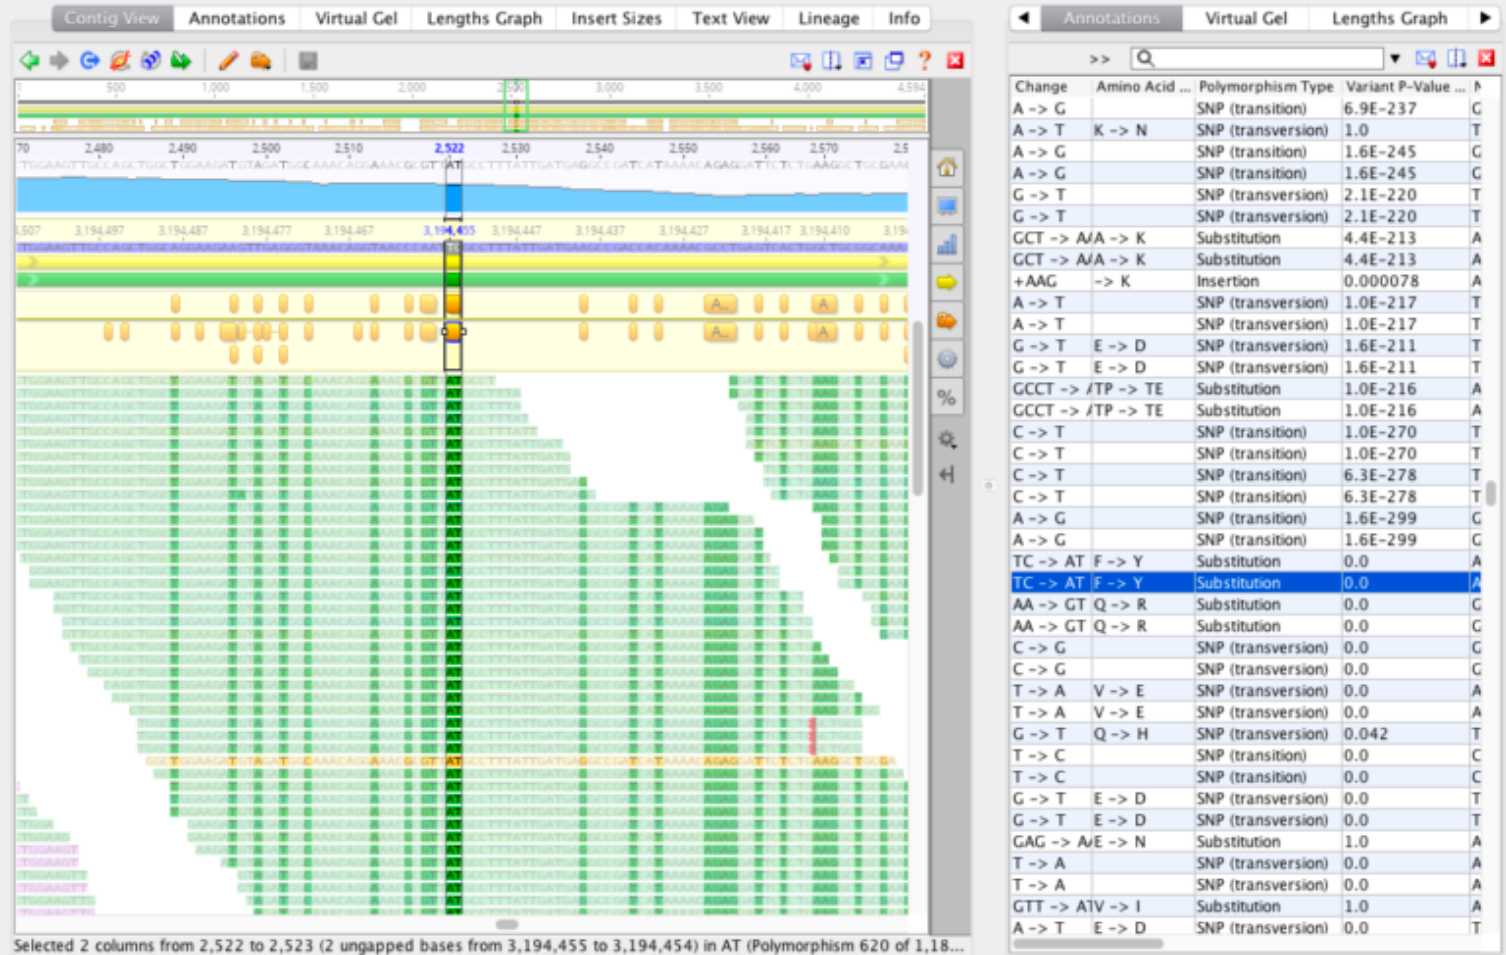Screen dimensions: 1506x955
Task: Click the new window icon in Contig View toolbar
Action: tap(894, 61)
